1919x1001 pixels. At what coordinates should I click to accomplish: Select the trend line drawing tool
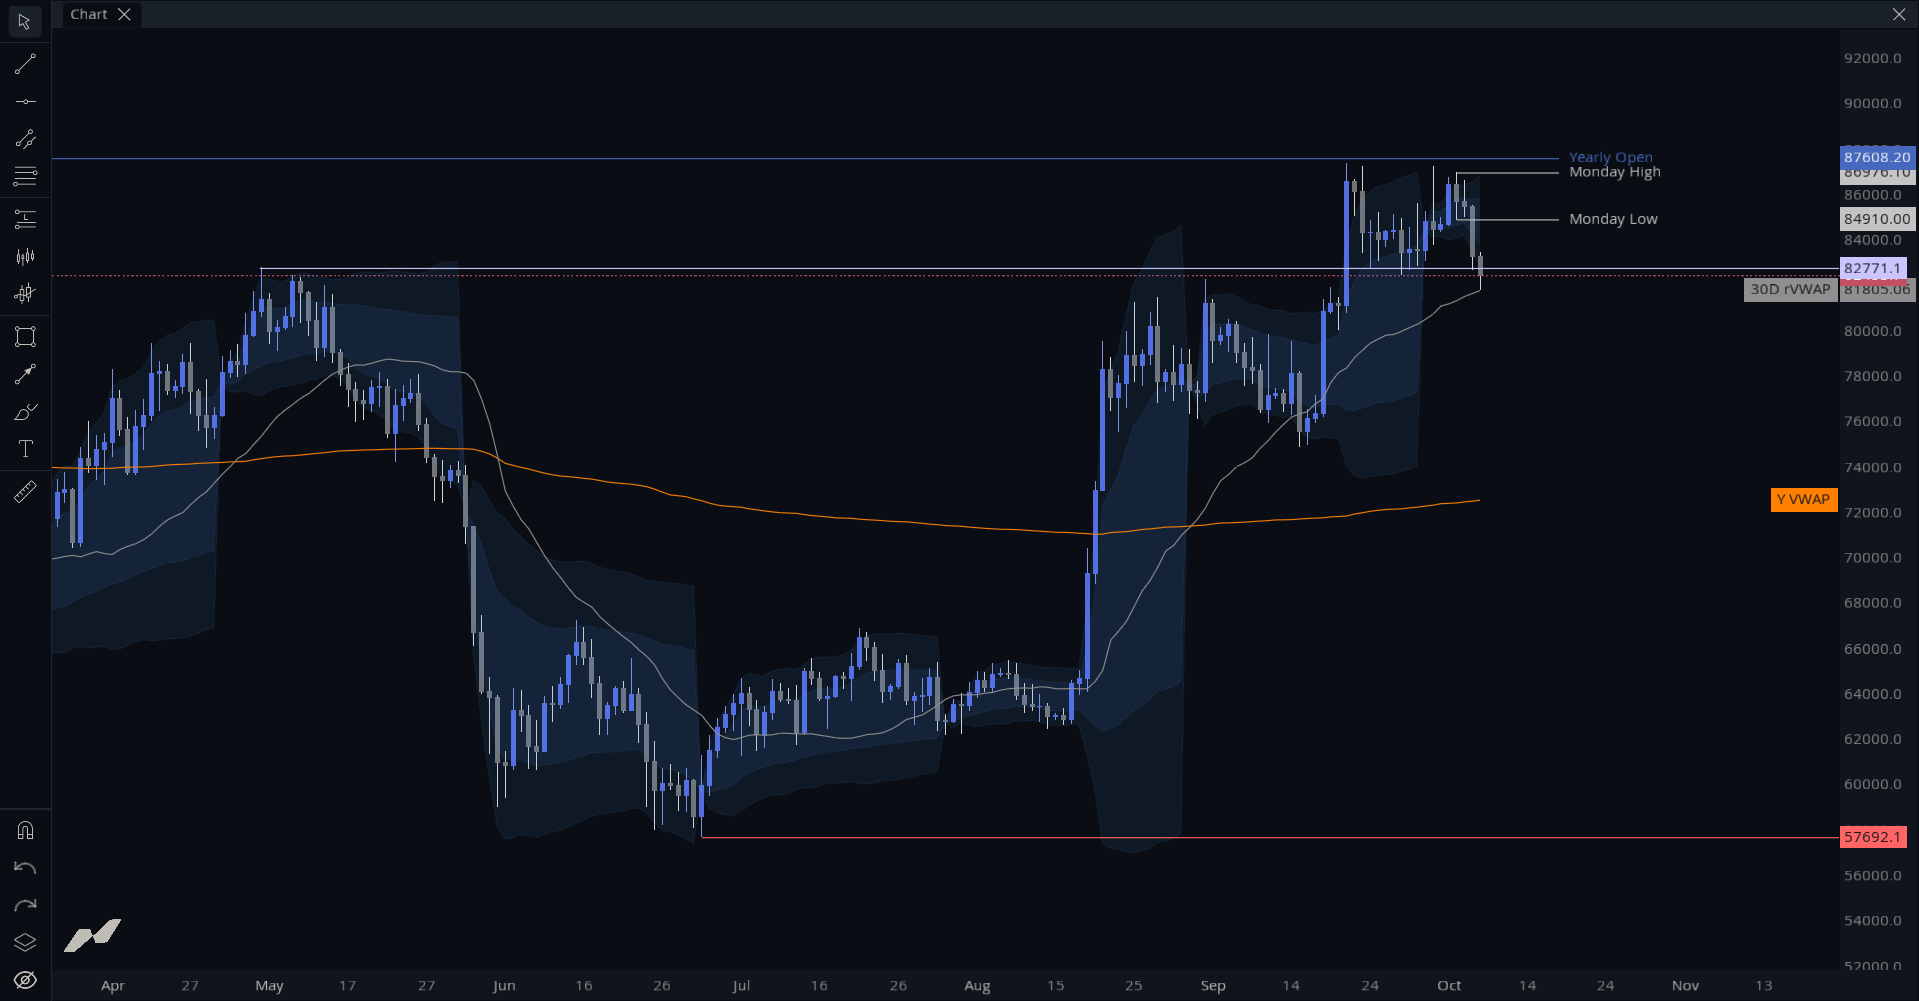coord(25,64)
